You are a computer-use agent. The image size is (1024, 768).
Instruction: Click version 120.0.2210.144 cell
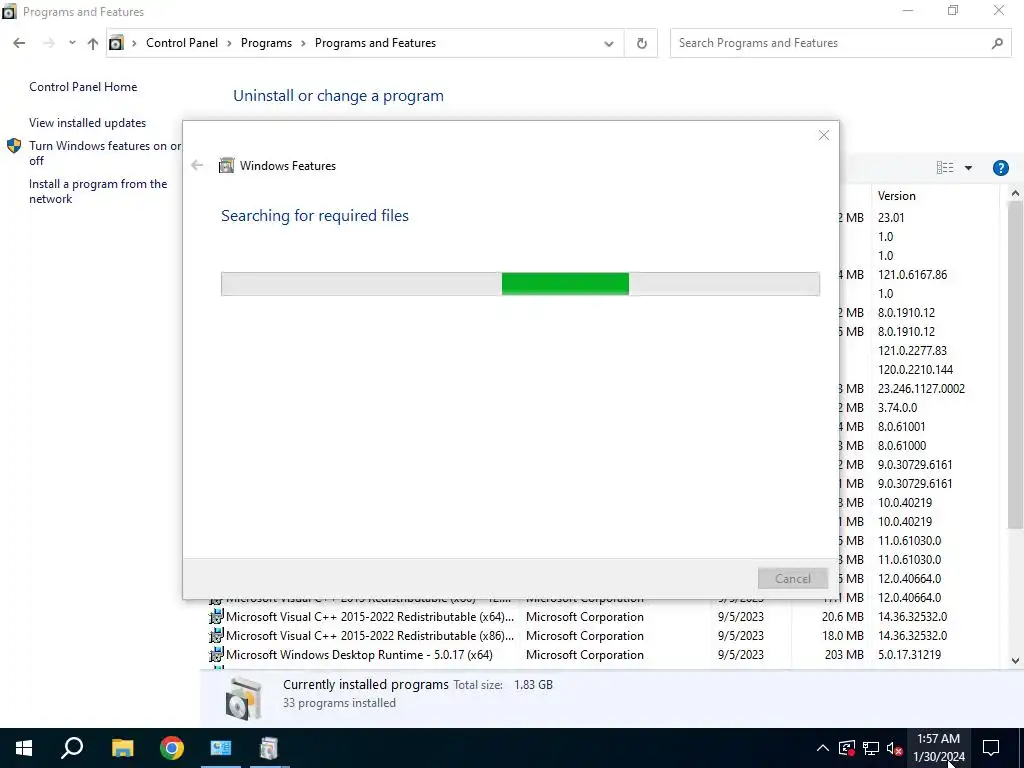915,370
